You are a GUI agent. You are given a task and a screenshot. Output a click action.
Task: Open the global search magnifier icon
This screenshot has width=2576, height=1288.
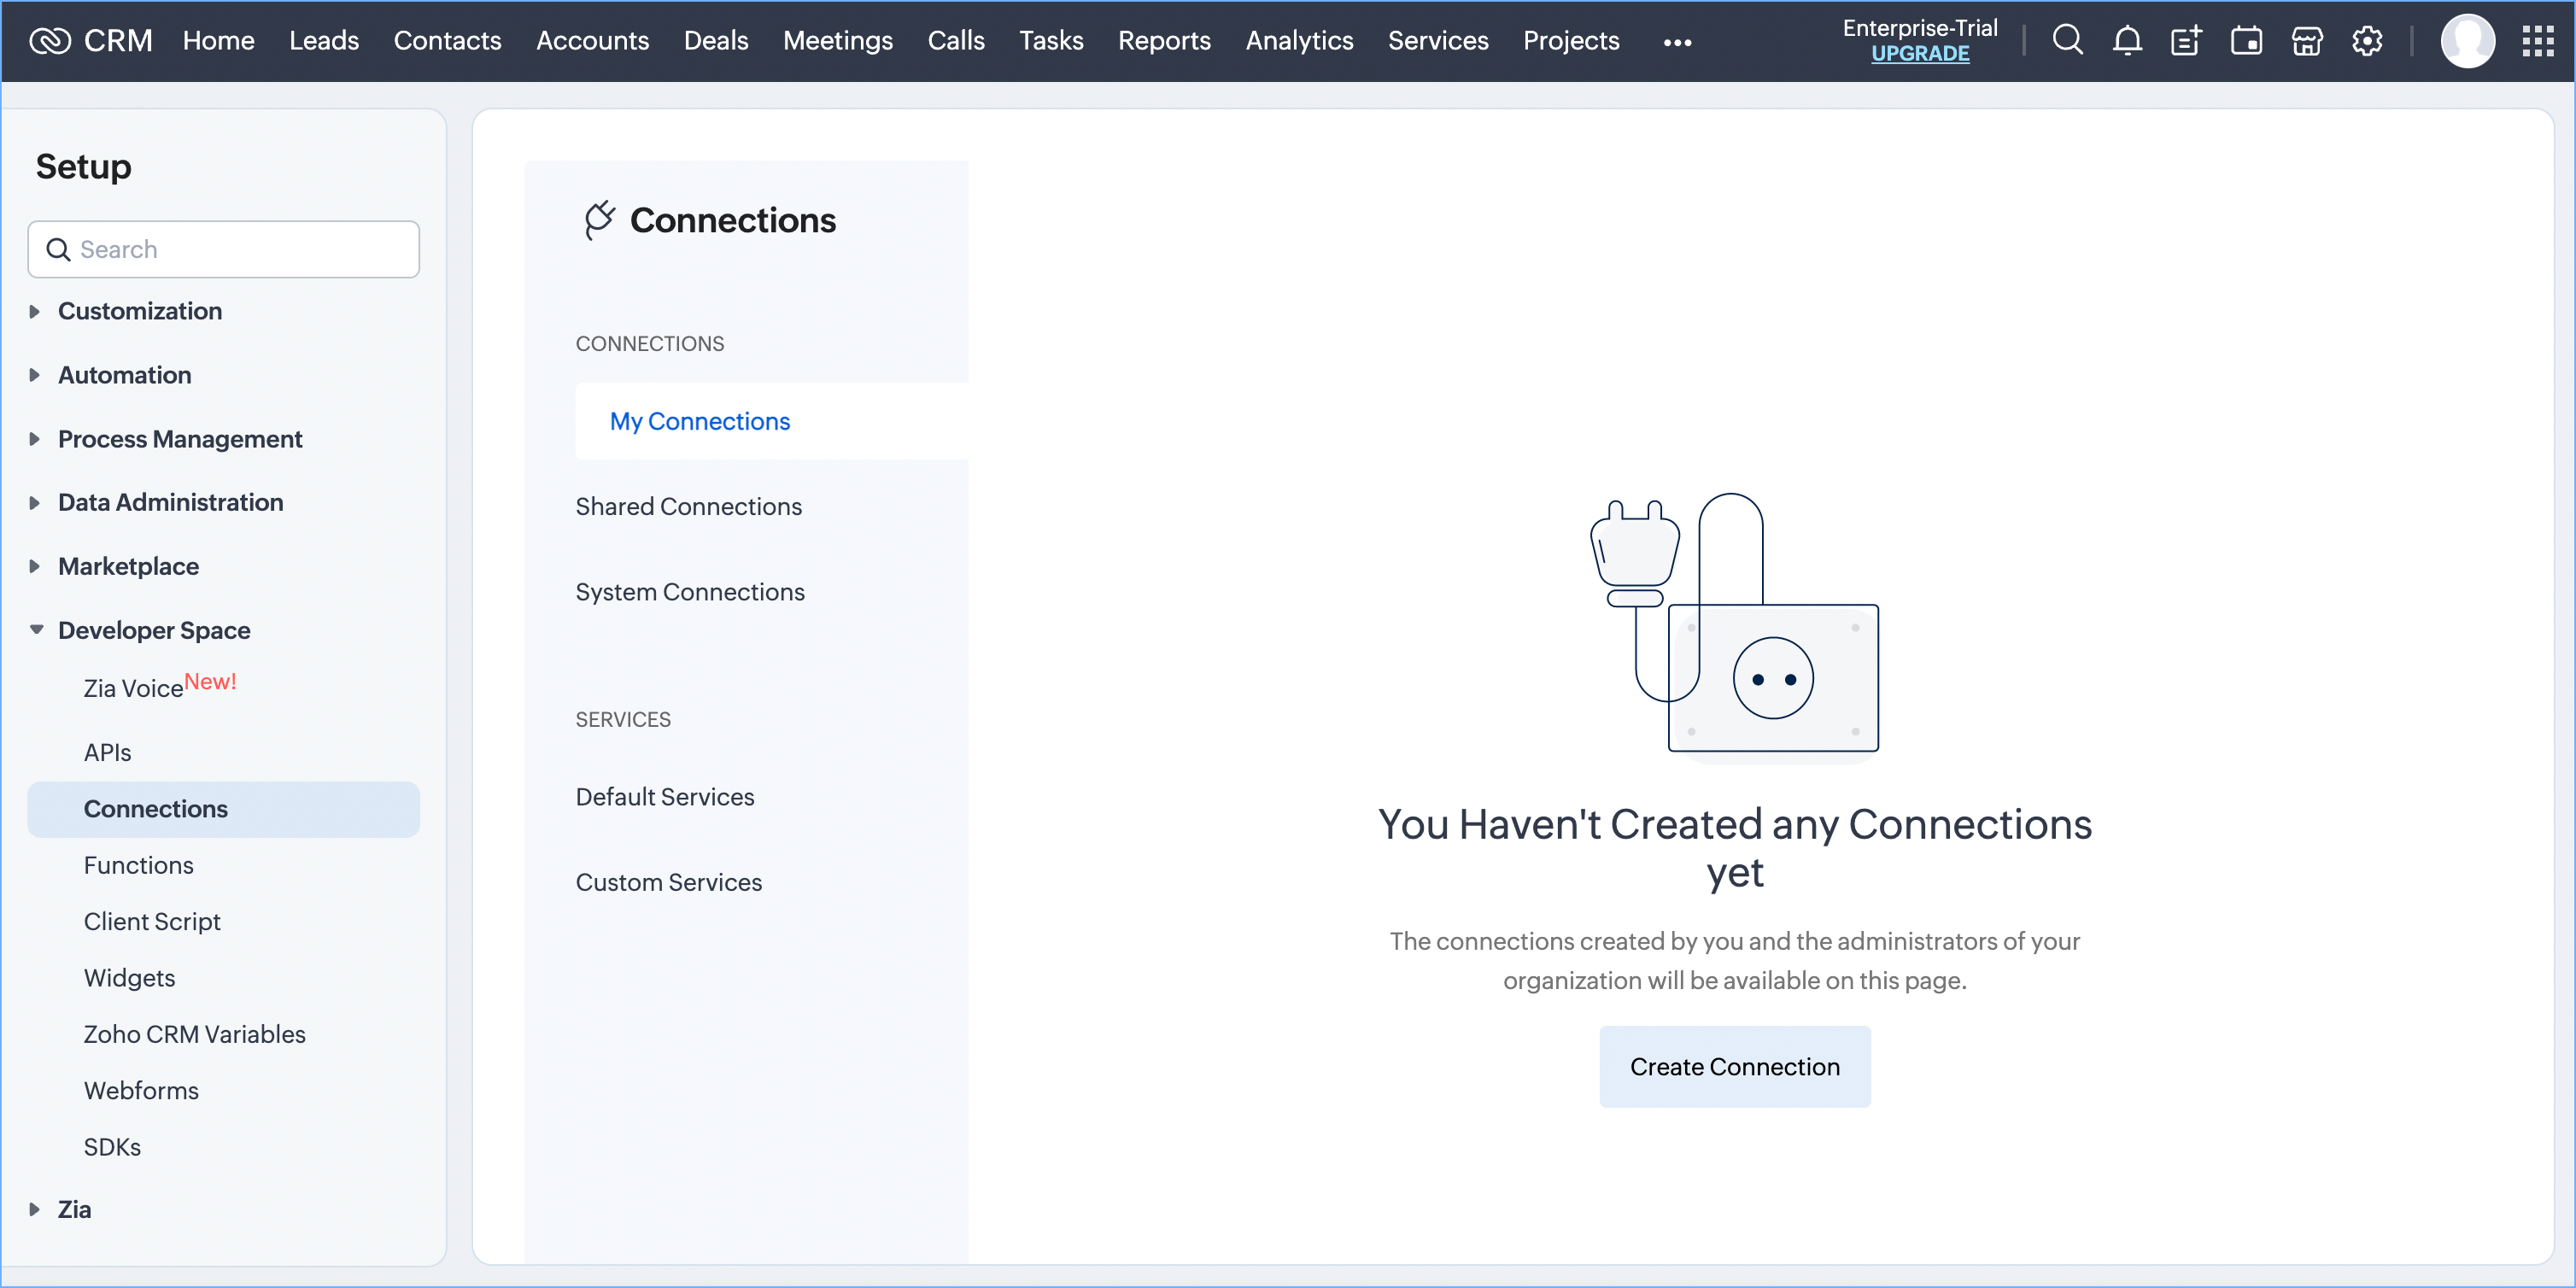tap(2067, 41)
